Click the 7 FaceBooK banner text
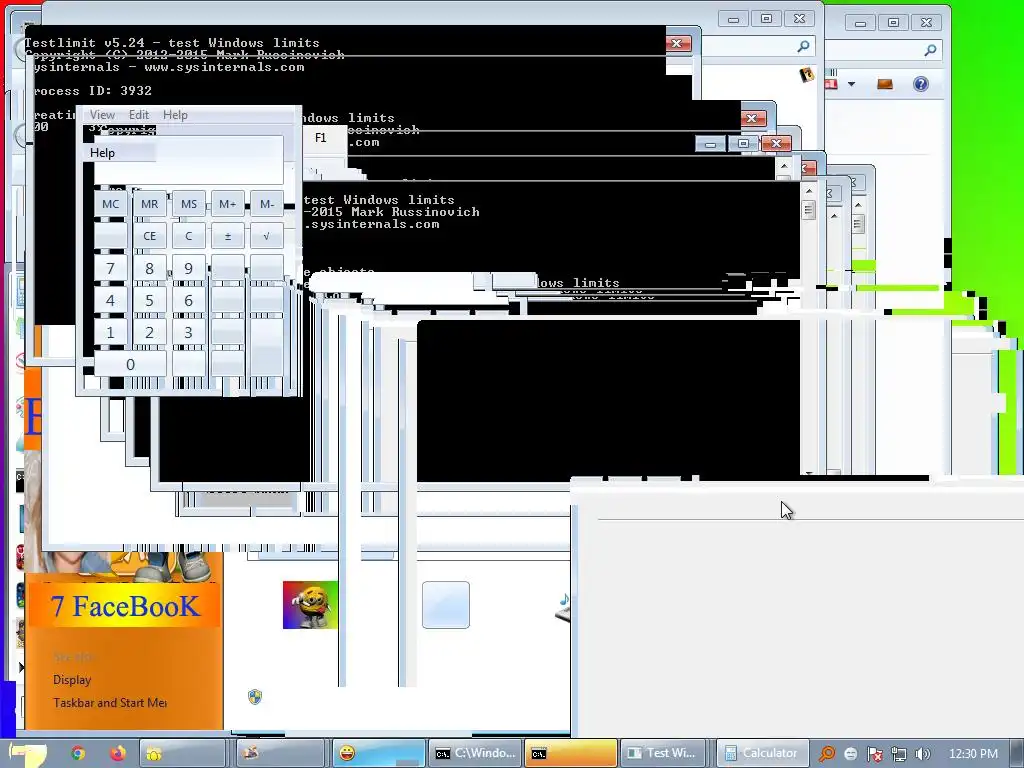Viewport: 1024px width, 768px height. pos(124,607)
